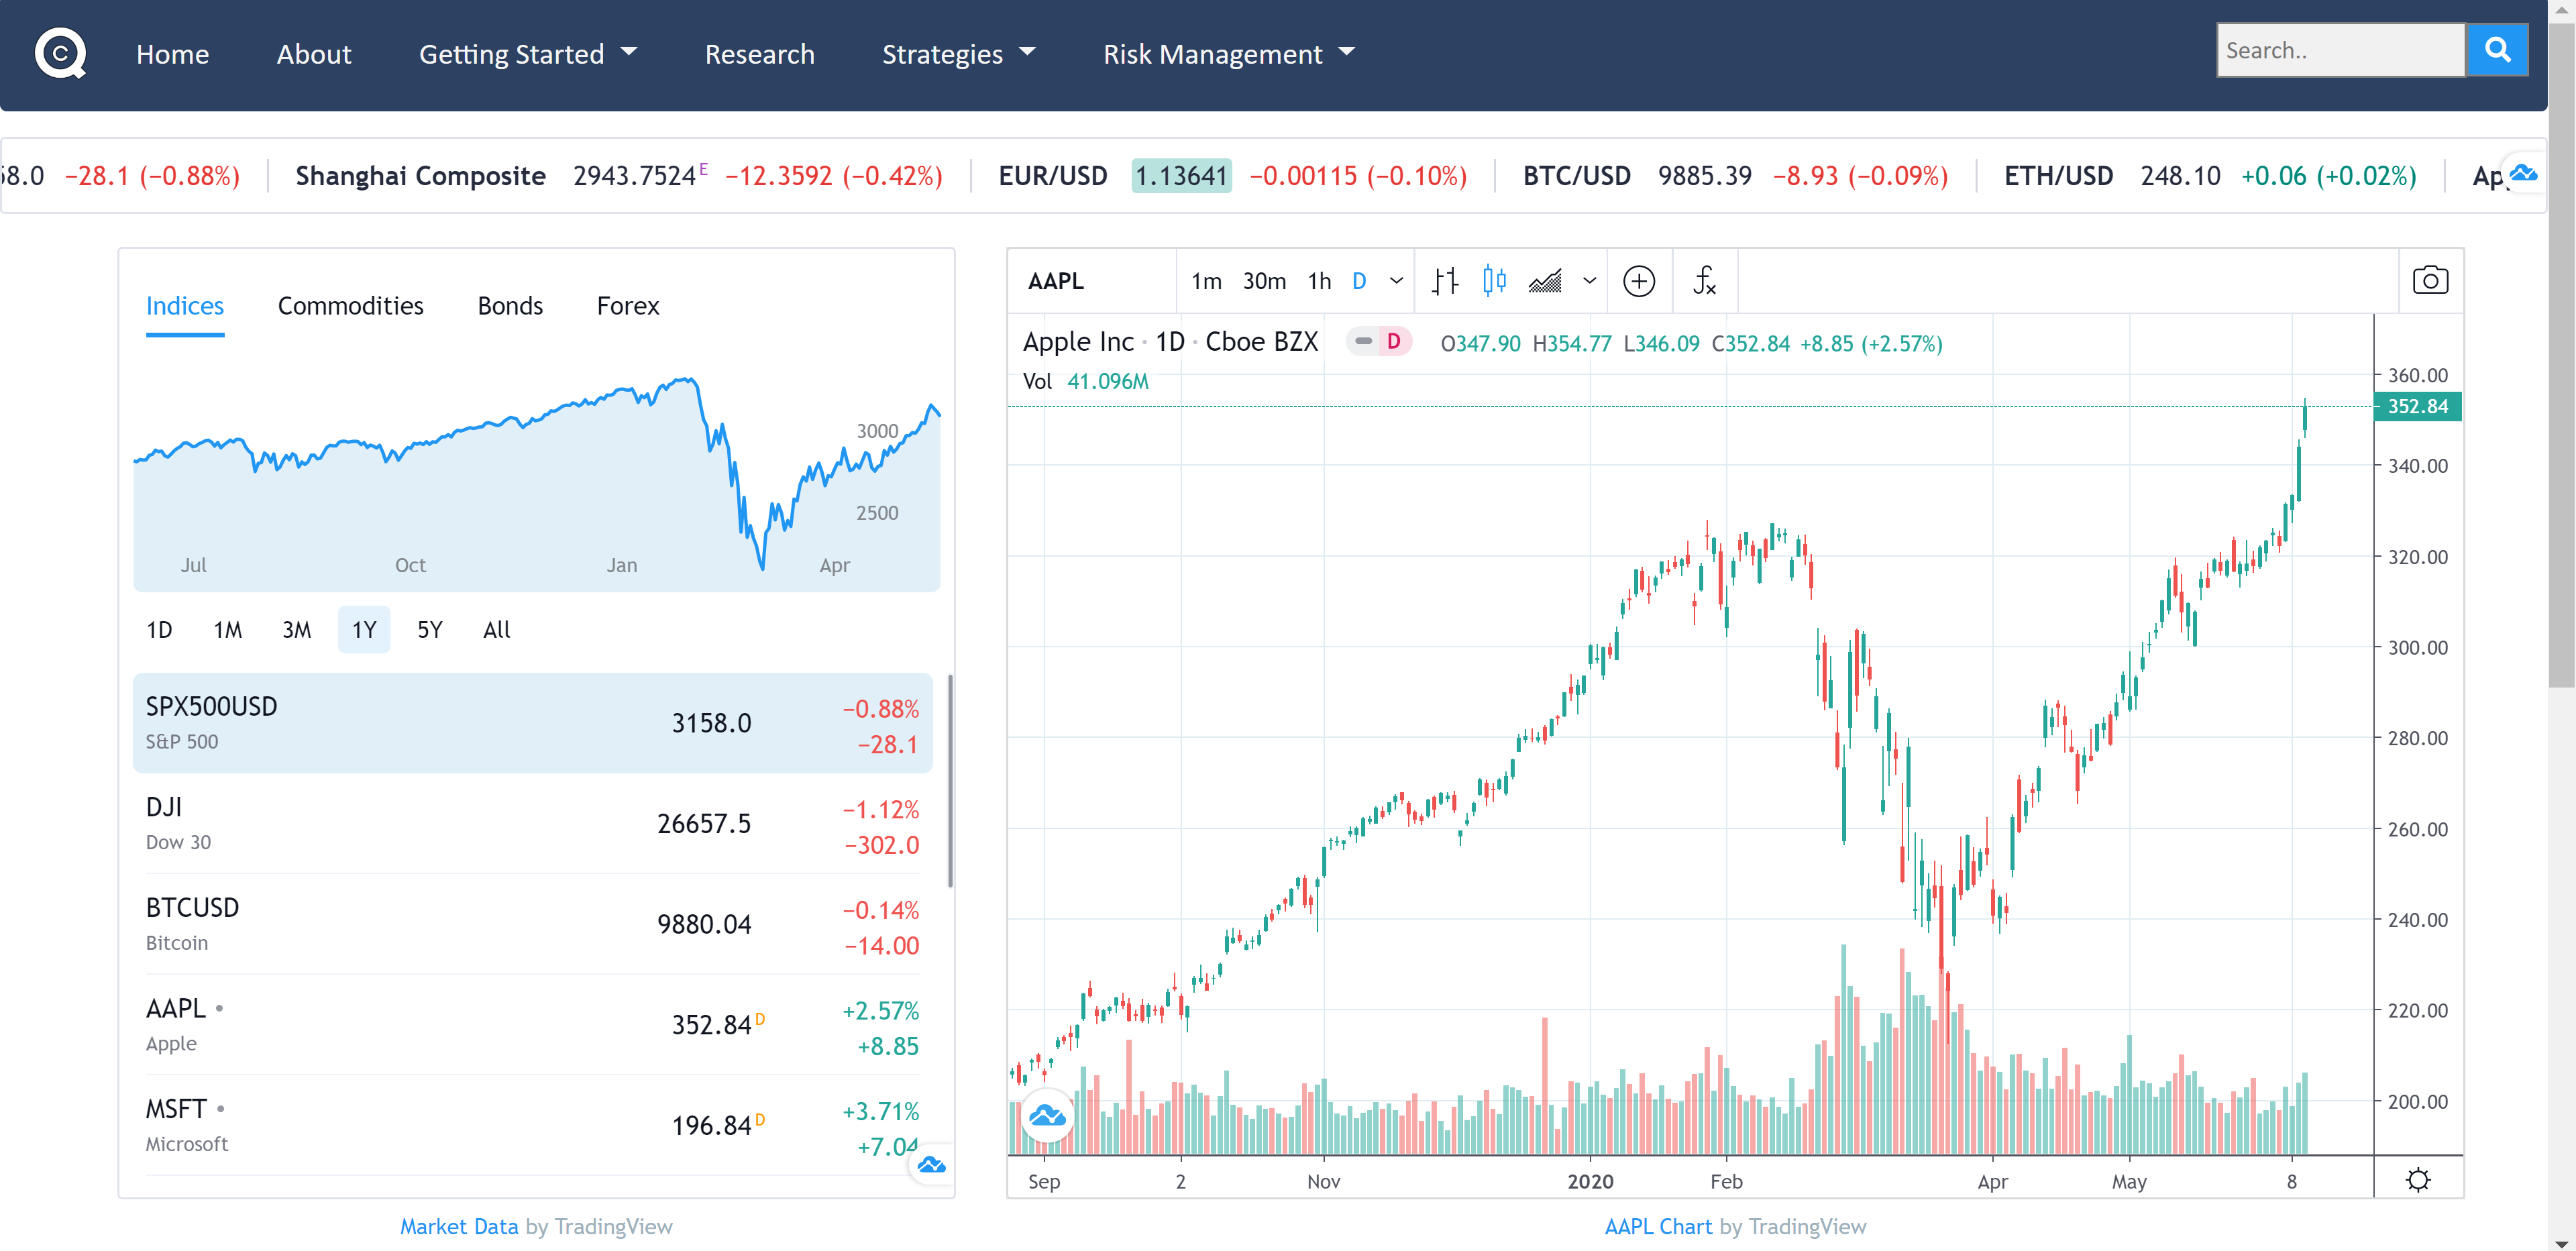Screen dimensions: 2576x1251
Task: Select the 5Y time range
Action: point(429,630)
